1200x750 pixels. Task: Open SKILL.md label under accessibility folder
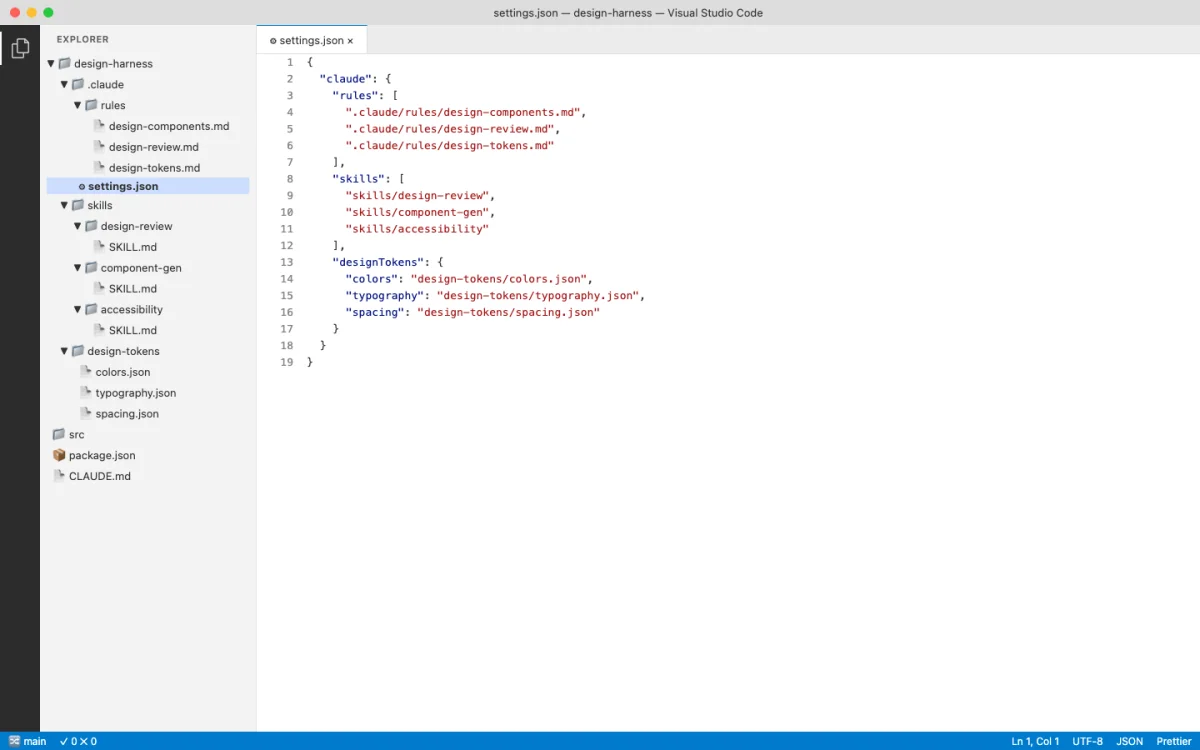[x=133, y=330]
